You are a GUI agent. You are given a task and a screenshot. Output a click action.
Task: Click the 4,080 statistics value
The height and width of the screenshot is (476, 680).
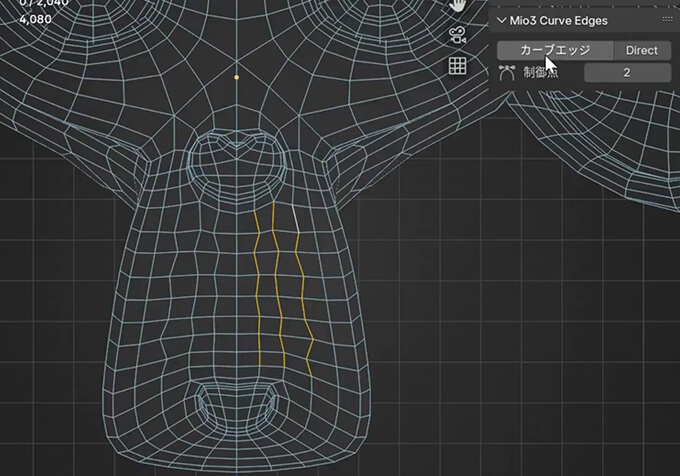point(36,20)
